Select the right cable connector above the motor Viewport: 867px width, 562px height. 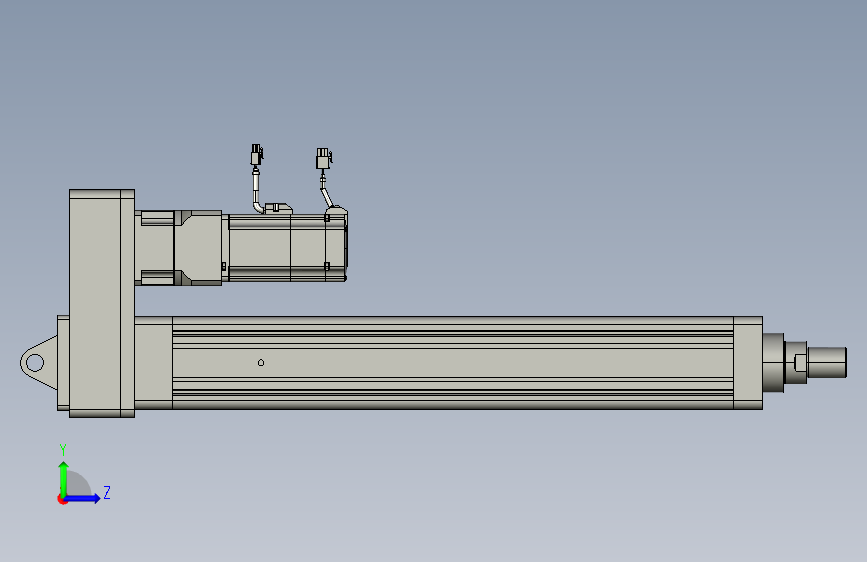(x=324, y=158)
